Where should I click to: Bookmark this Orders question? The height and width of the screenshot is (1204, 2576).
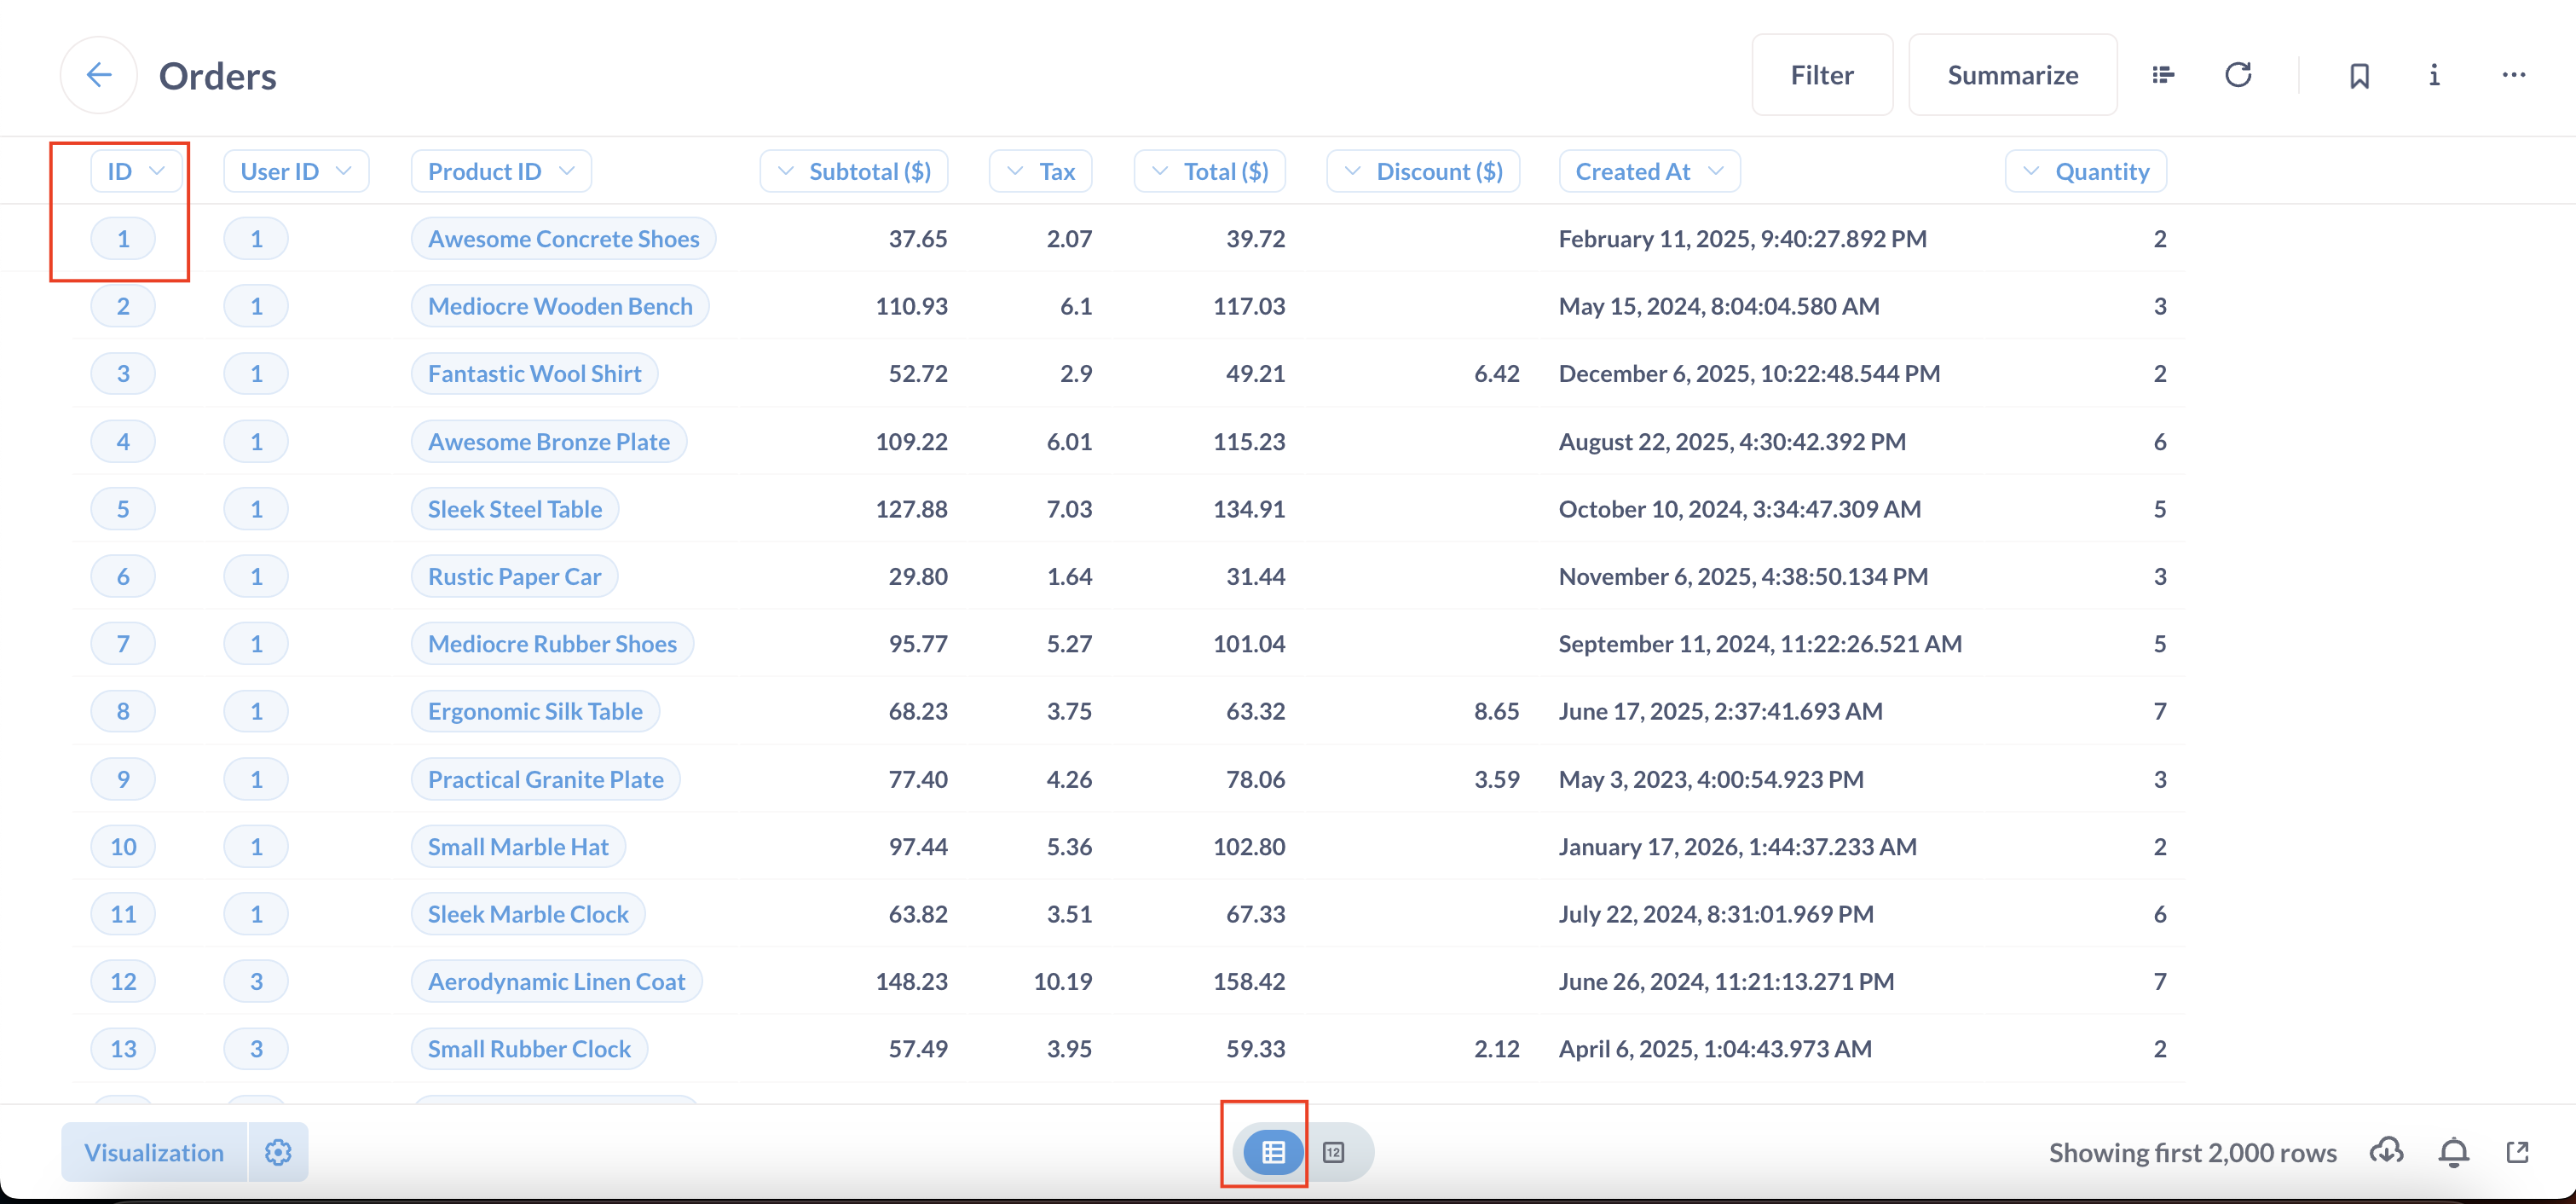pos(2360,74)
